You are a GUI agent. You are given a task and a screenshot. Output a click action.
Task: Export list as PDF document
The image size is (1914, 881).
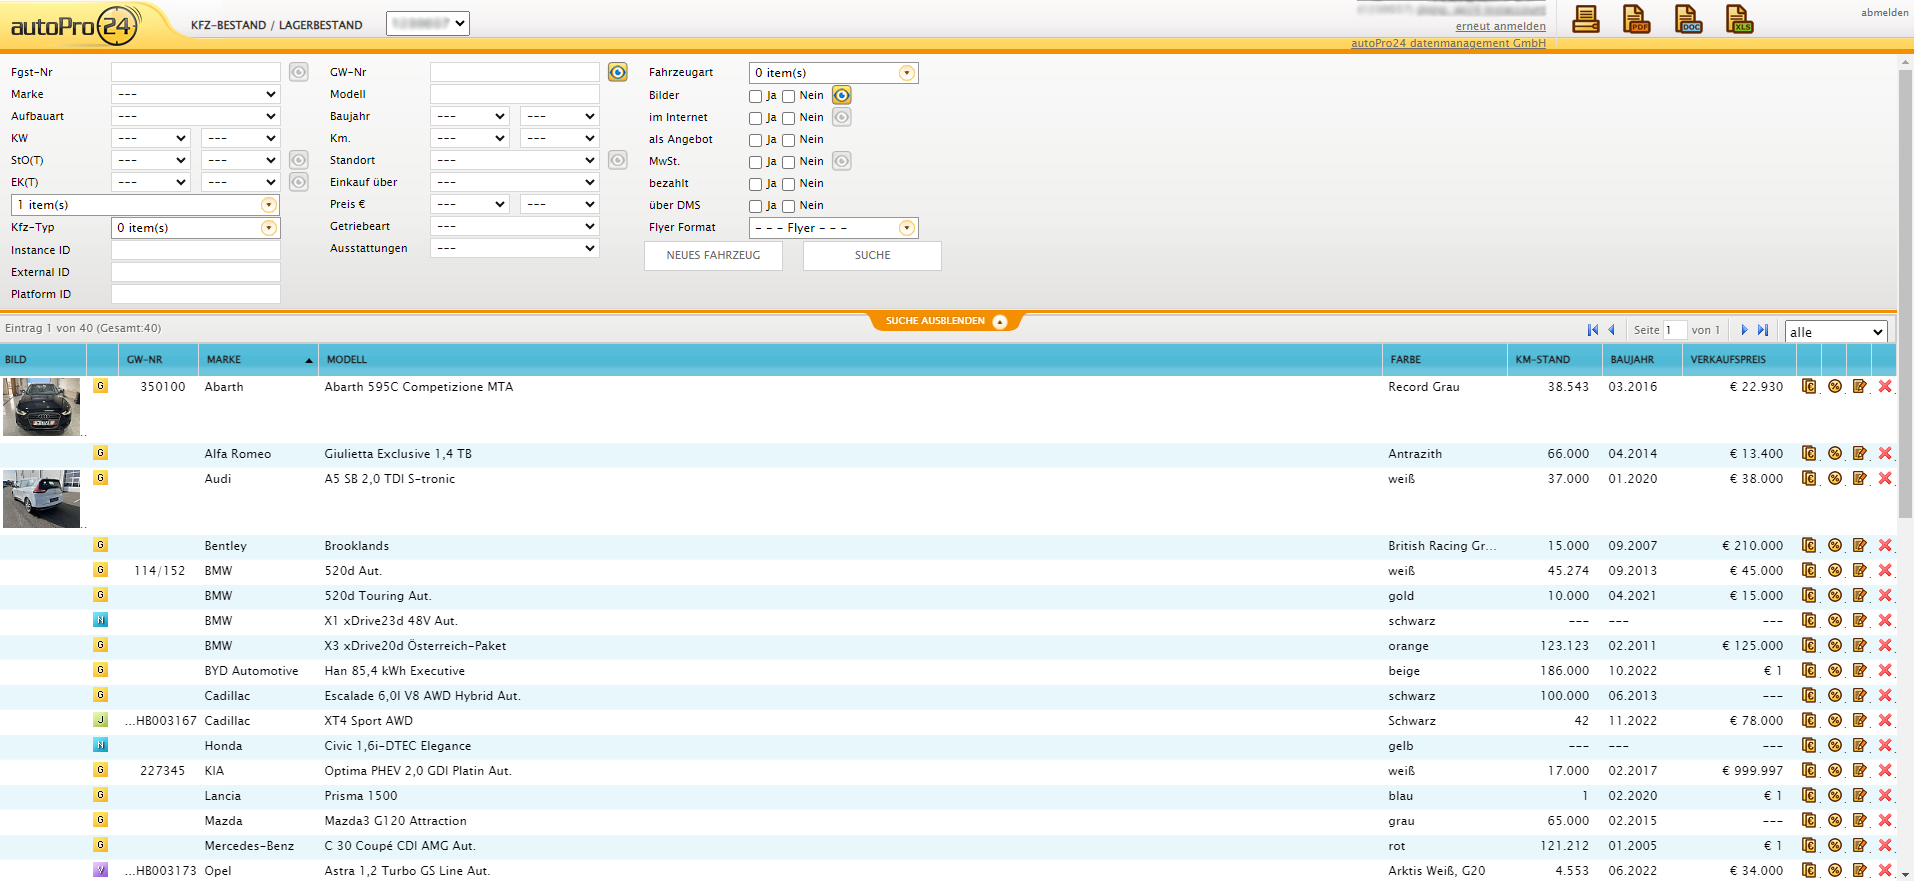tap(1636, 19)
